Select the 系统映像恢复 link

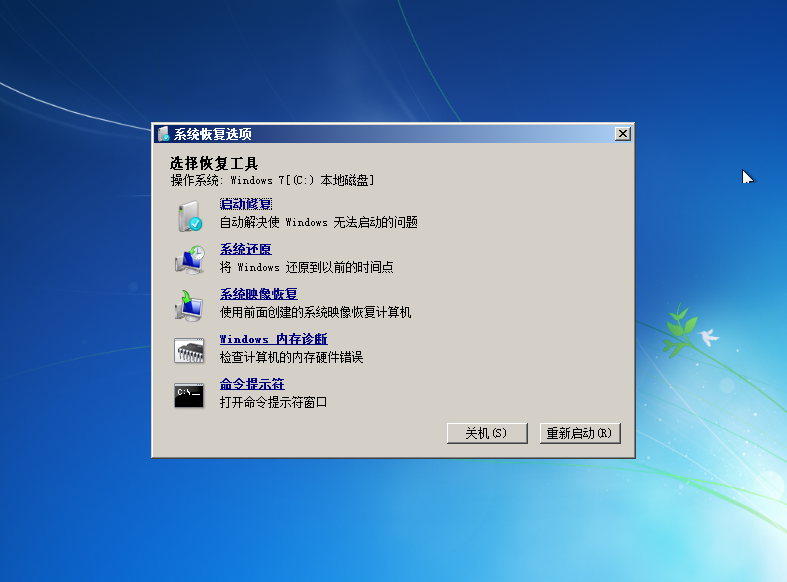tap(258, 294)
